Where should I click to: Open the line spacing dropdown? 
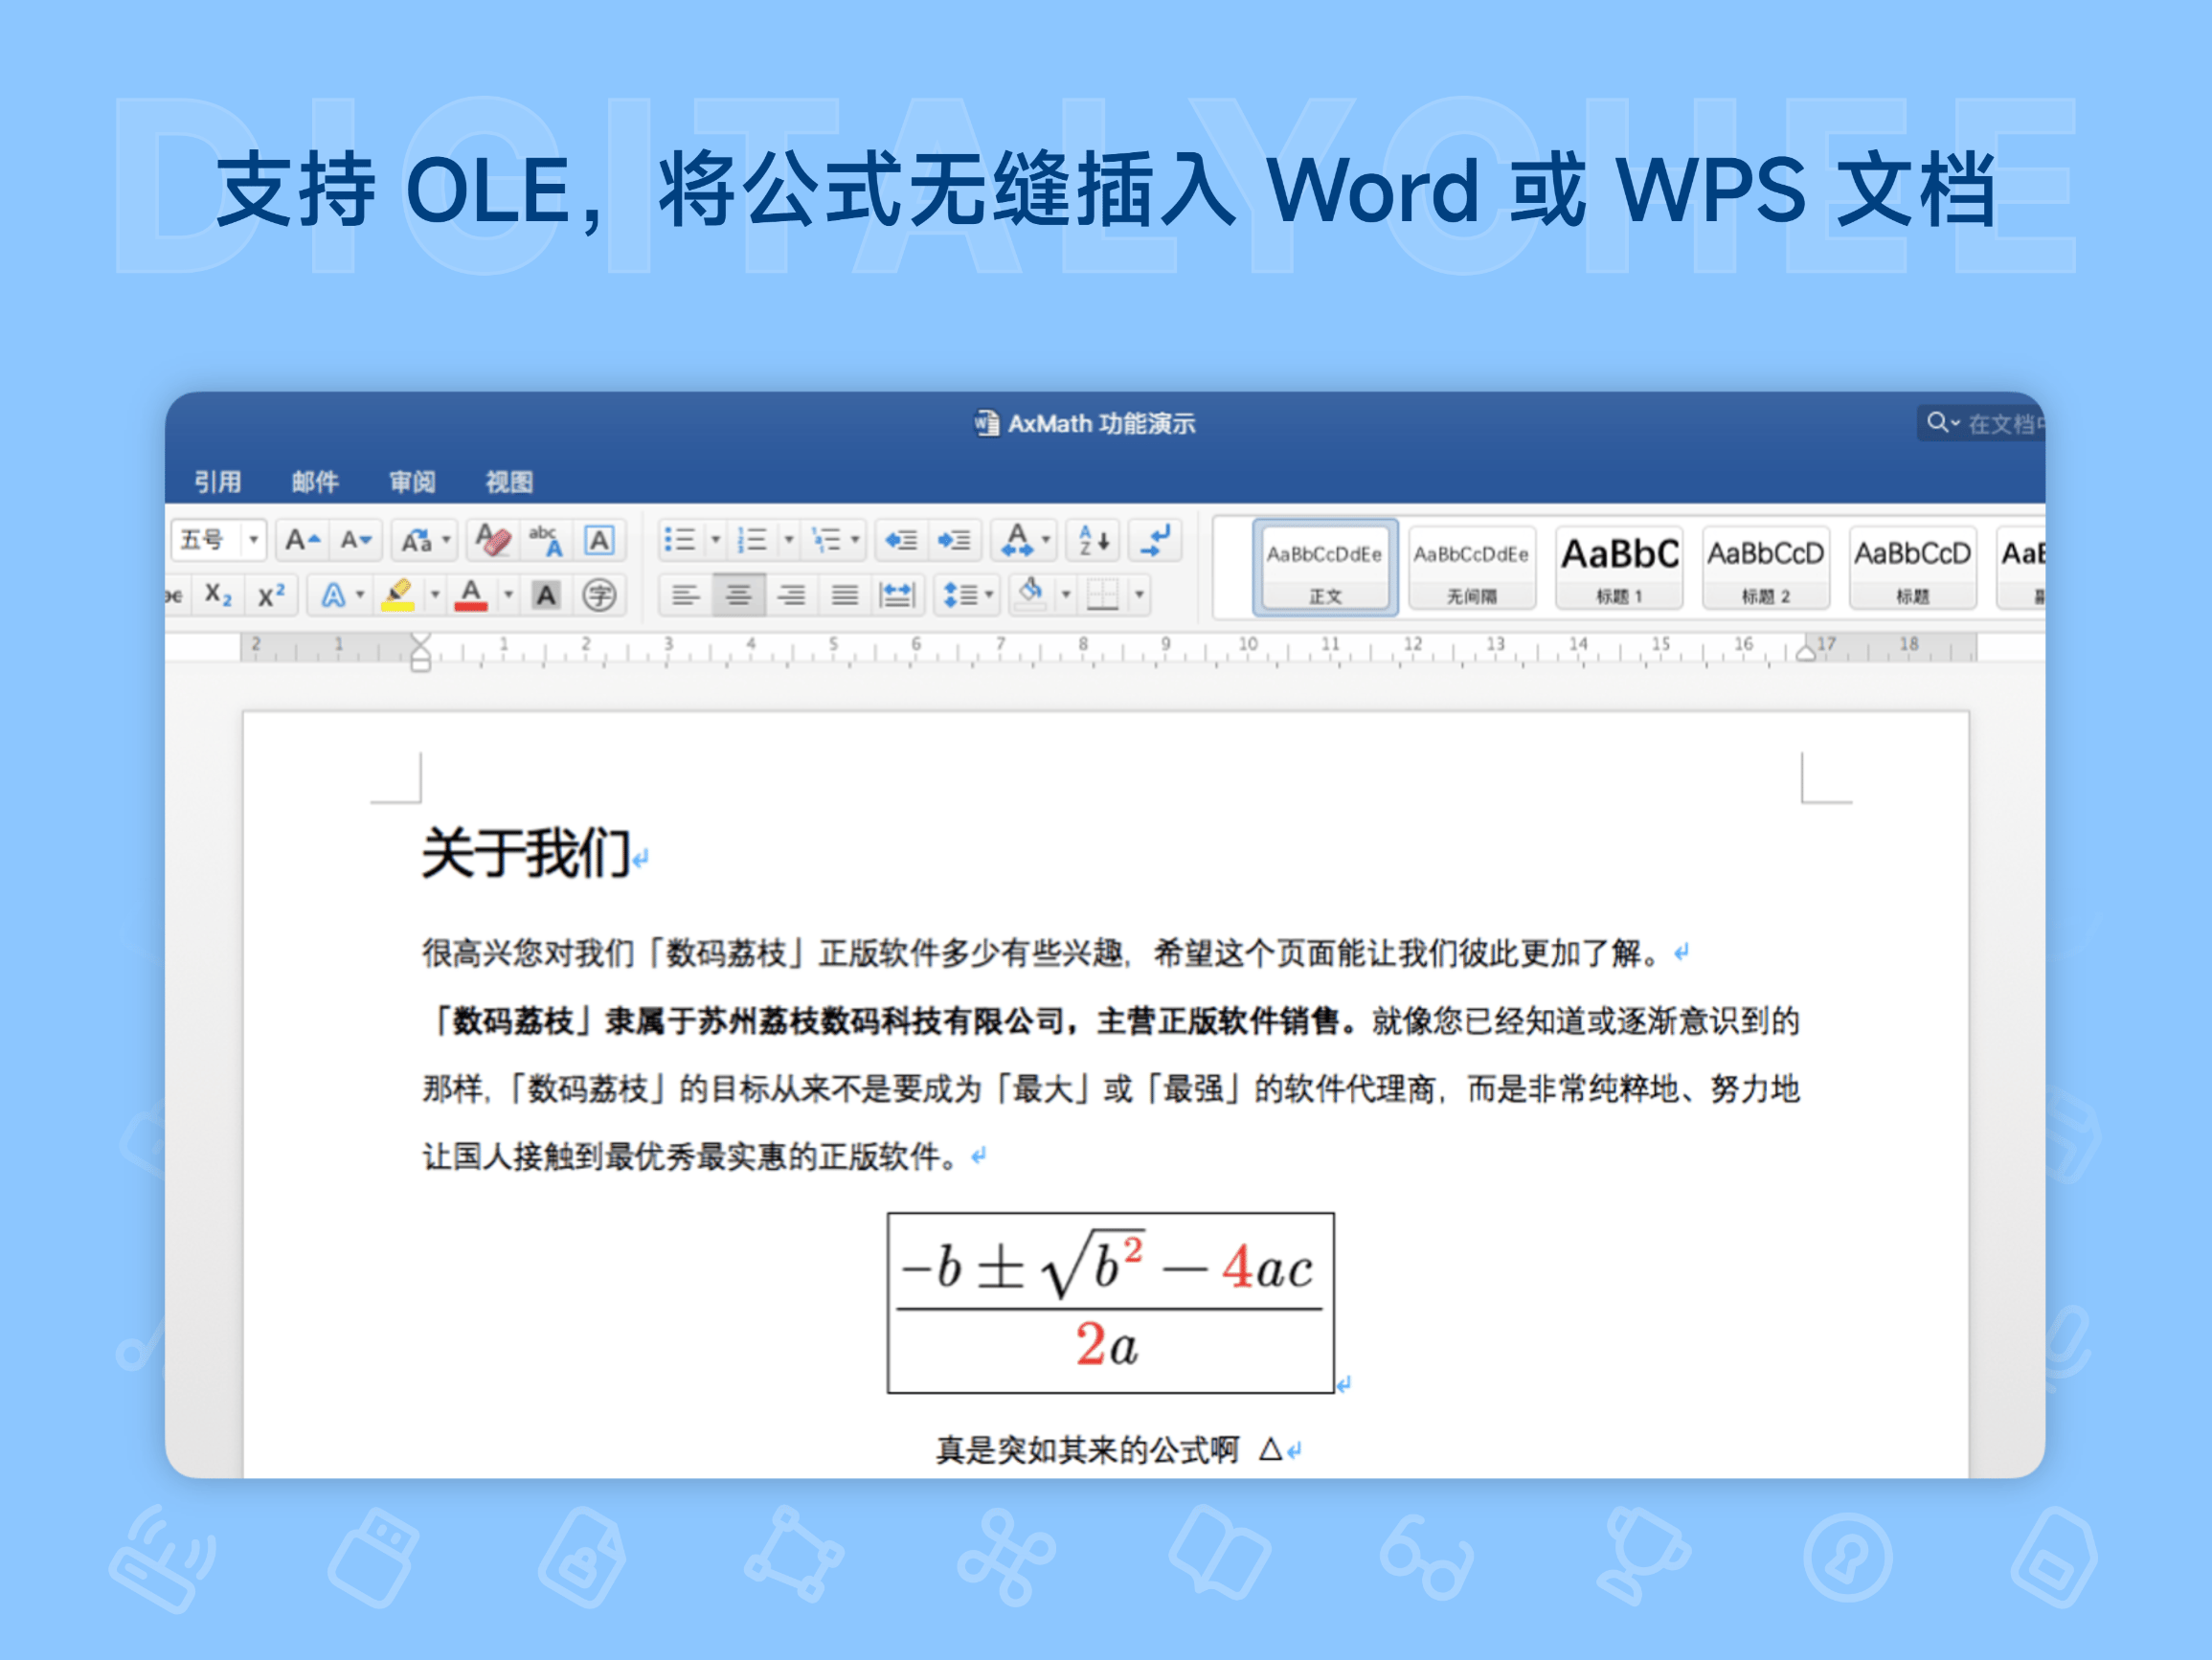click(x=968, y=594)
